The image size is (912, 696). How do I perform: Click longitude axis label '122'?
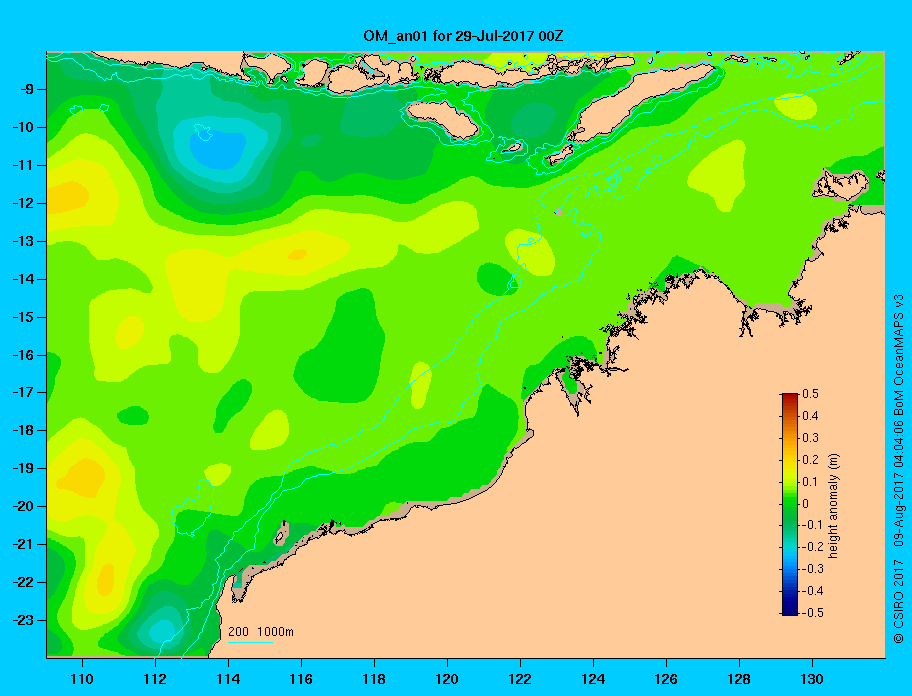520,679
